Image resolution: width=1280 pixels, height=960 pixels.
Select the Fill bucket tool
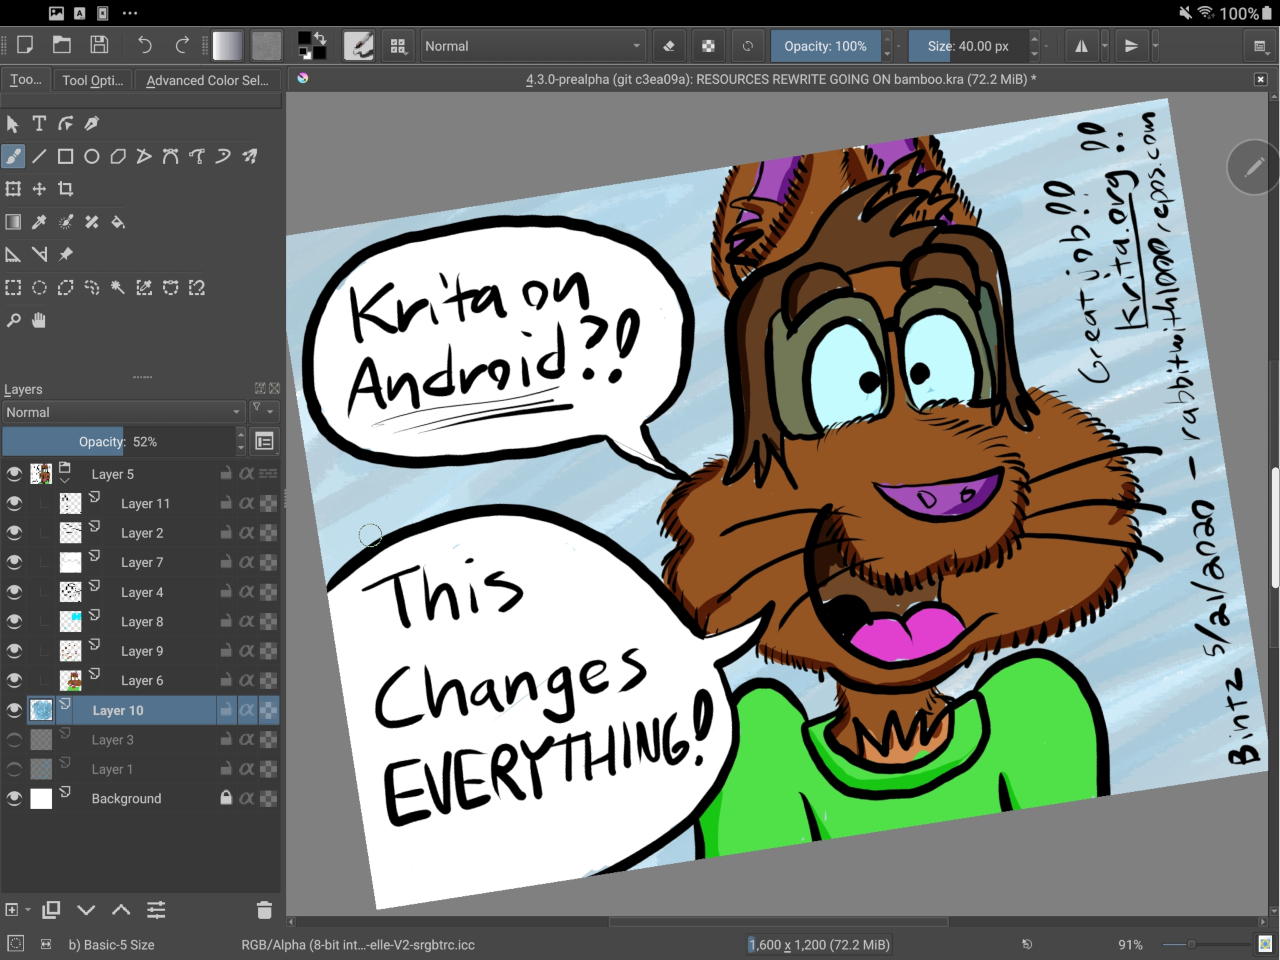pos(118,222)
